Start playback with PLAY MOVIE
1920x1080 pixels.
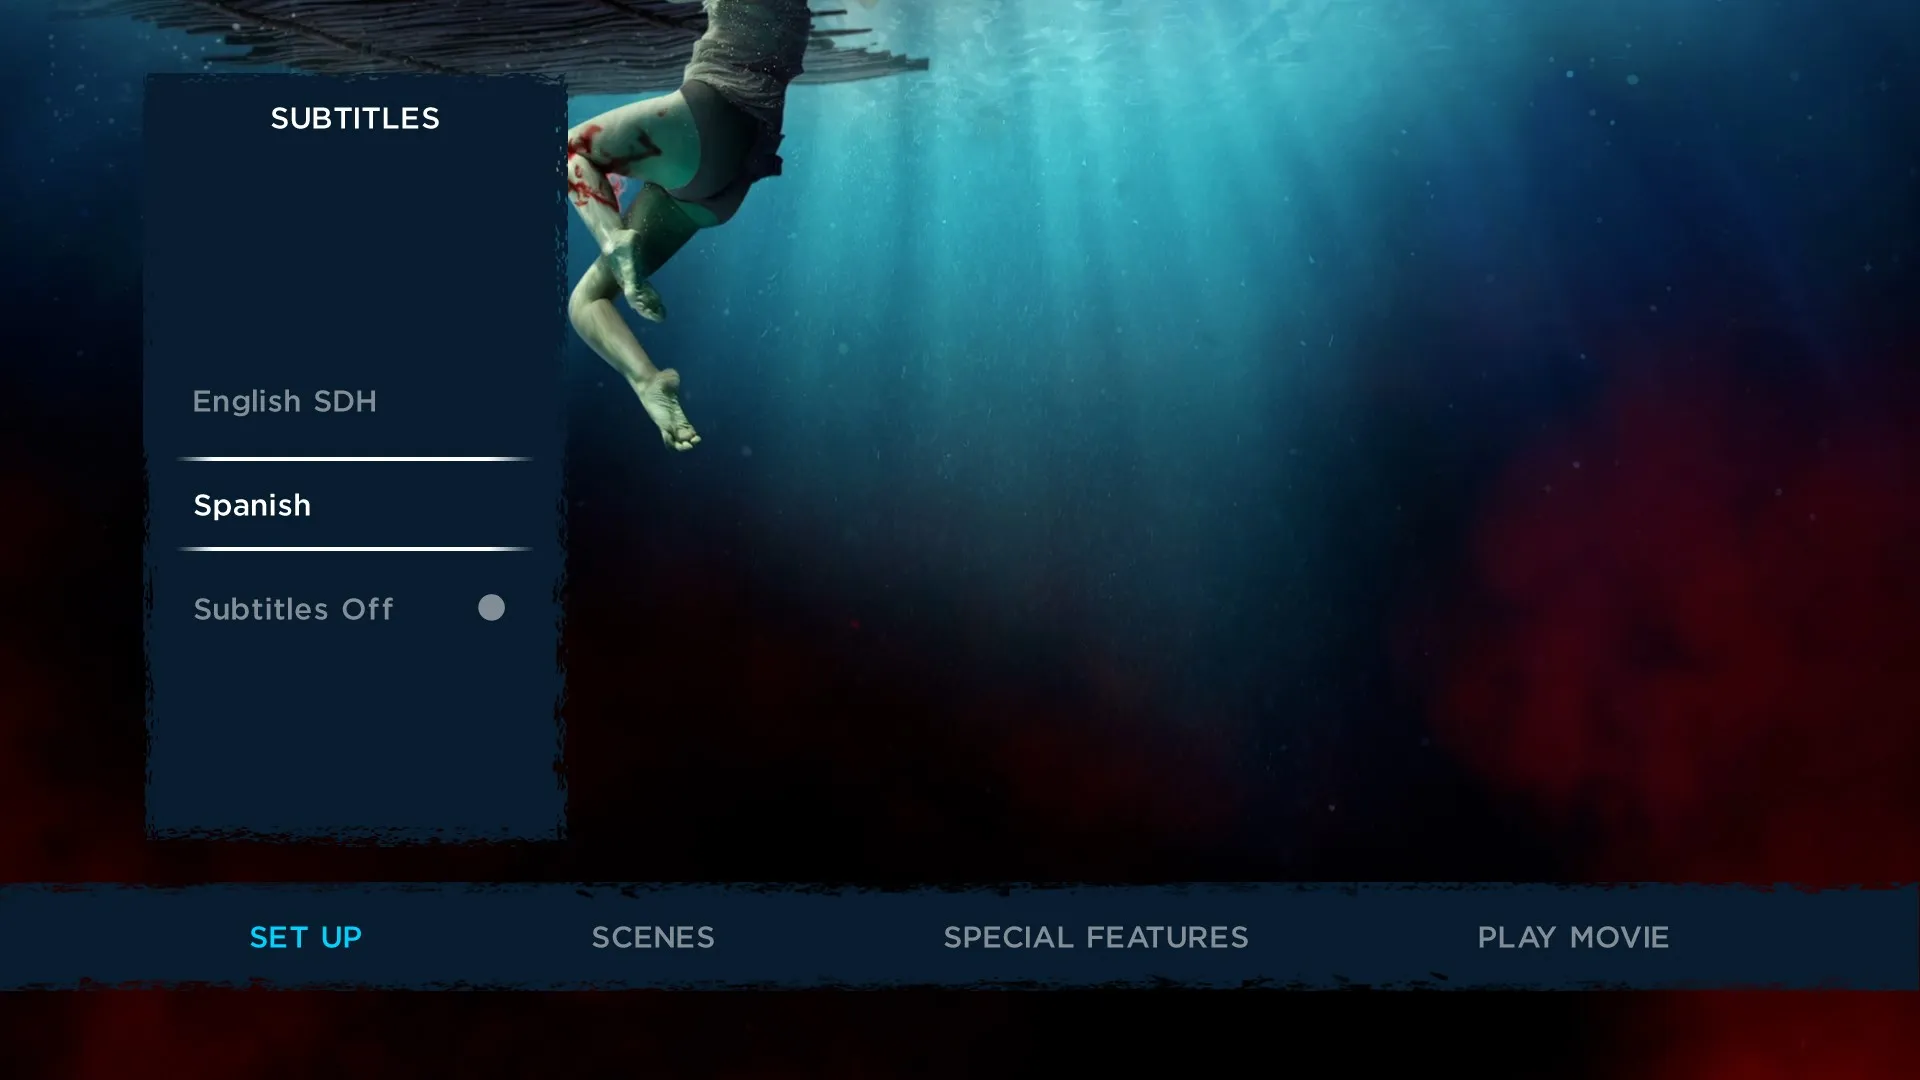[x=1573, y=937]
